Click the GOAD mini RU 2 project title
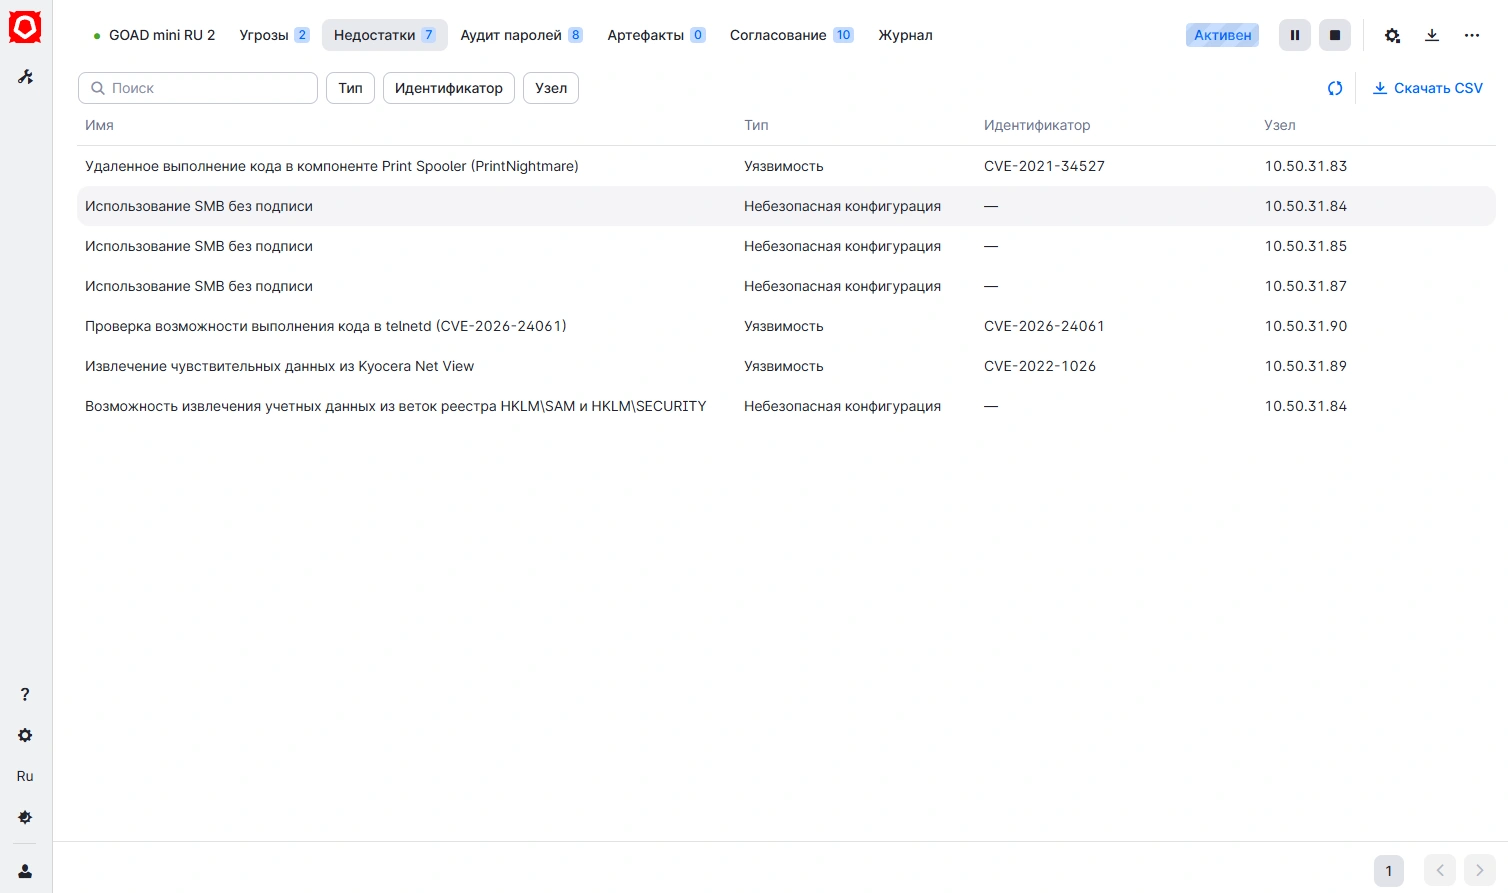 (x=162, y=35)
